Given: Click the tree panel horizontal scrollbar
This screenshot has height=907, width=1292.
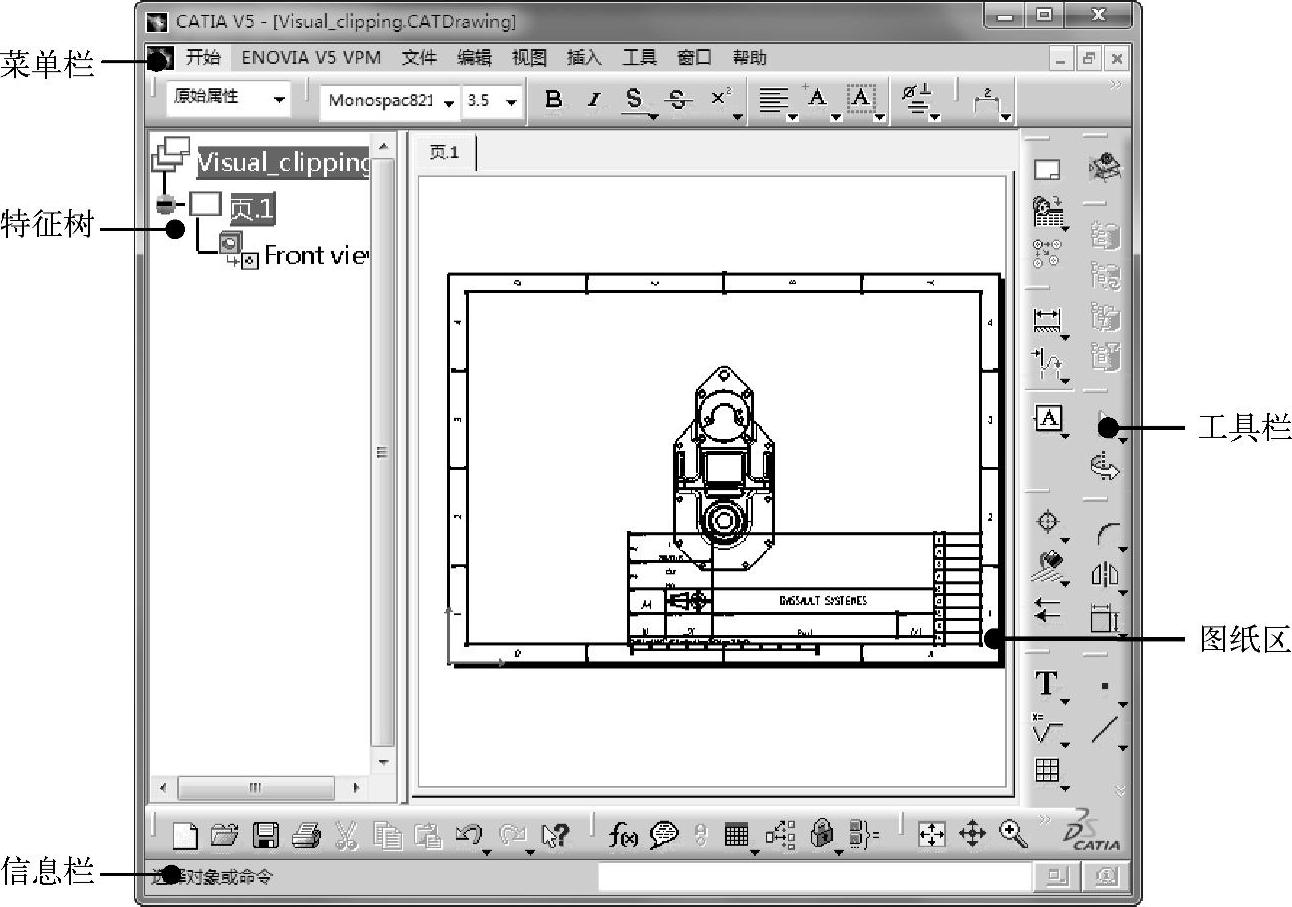Looking at the screenshot, I should [255, 788].
